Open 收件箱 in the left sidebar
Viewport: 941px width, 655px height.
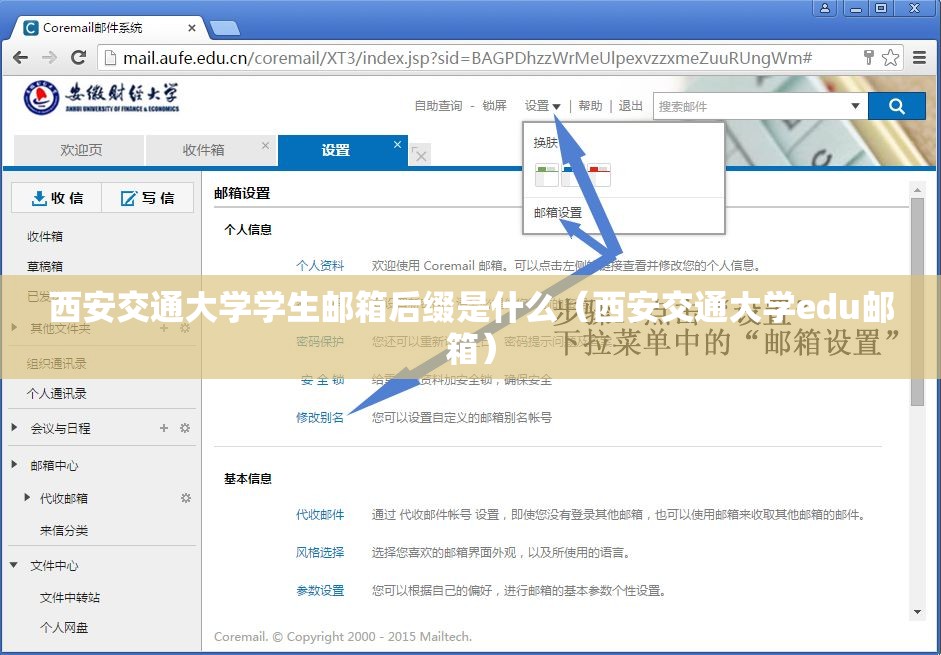click(x=45, y=236)
